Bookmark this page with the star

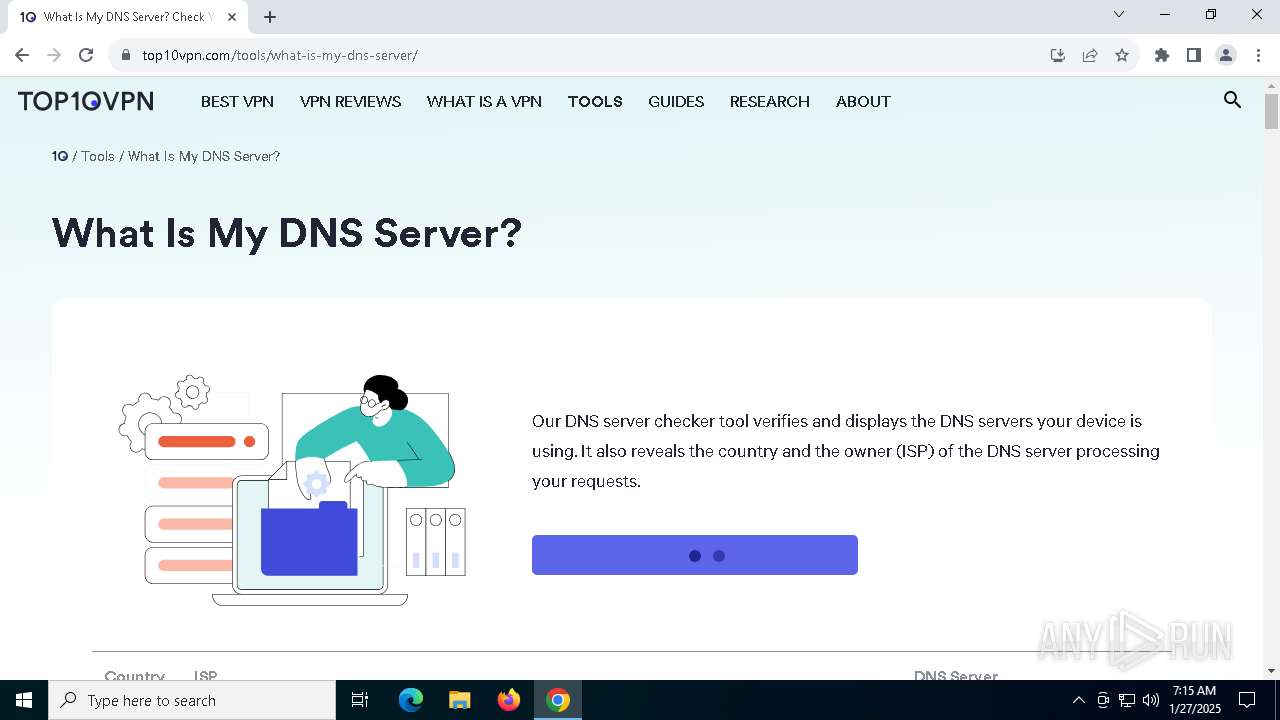click(x=1122, y=55)
